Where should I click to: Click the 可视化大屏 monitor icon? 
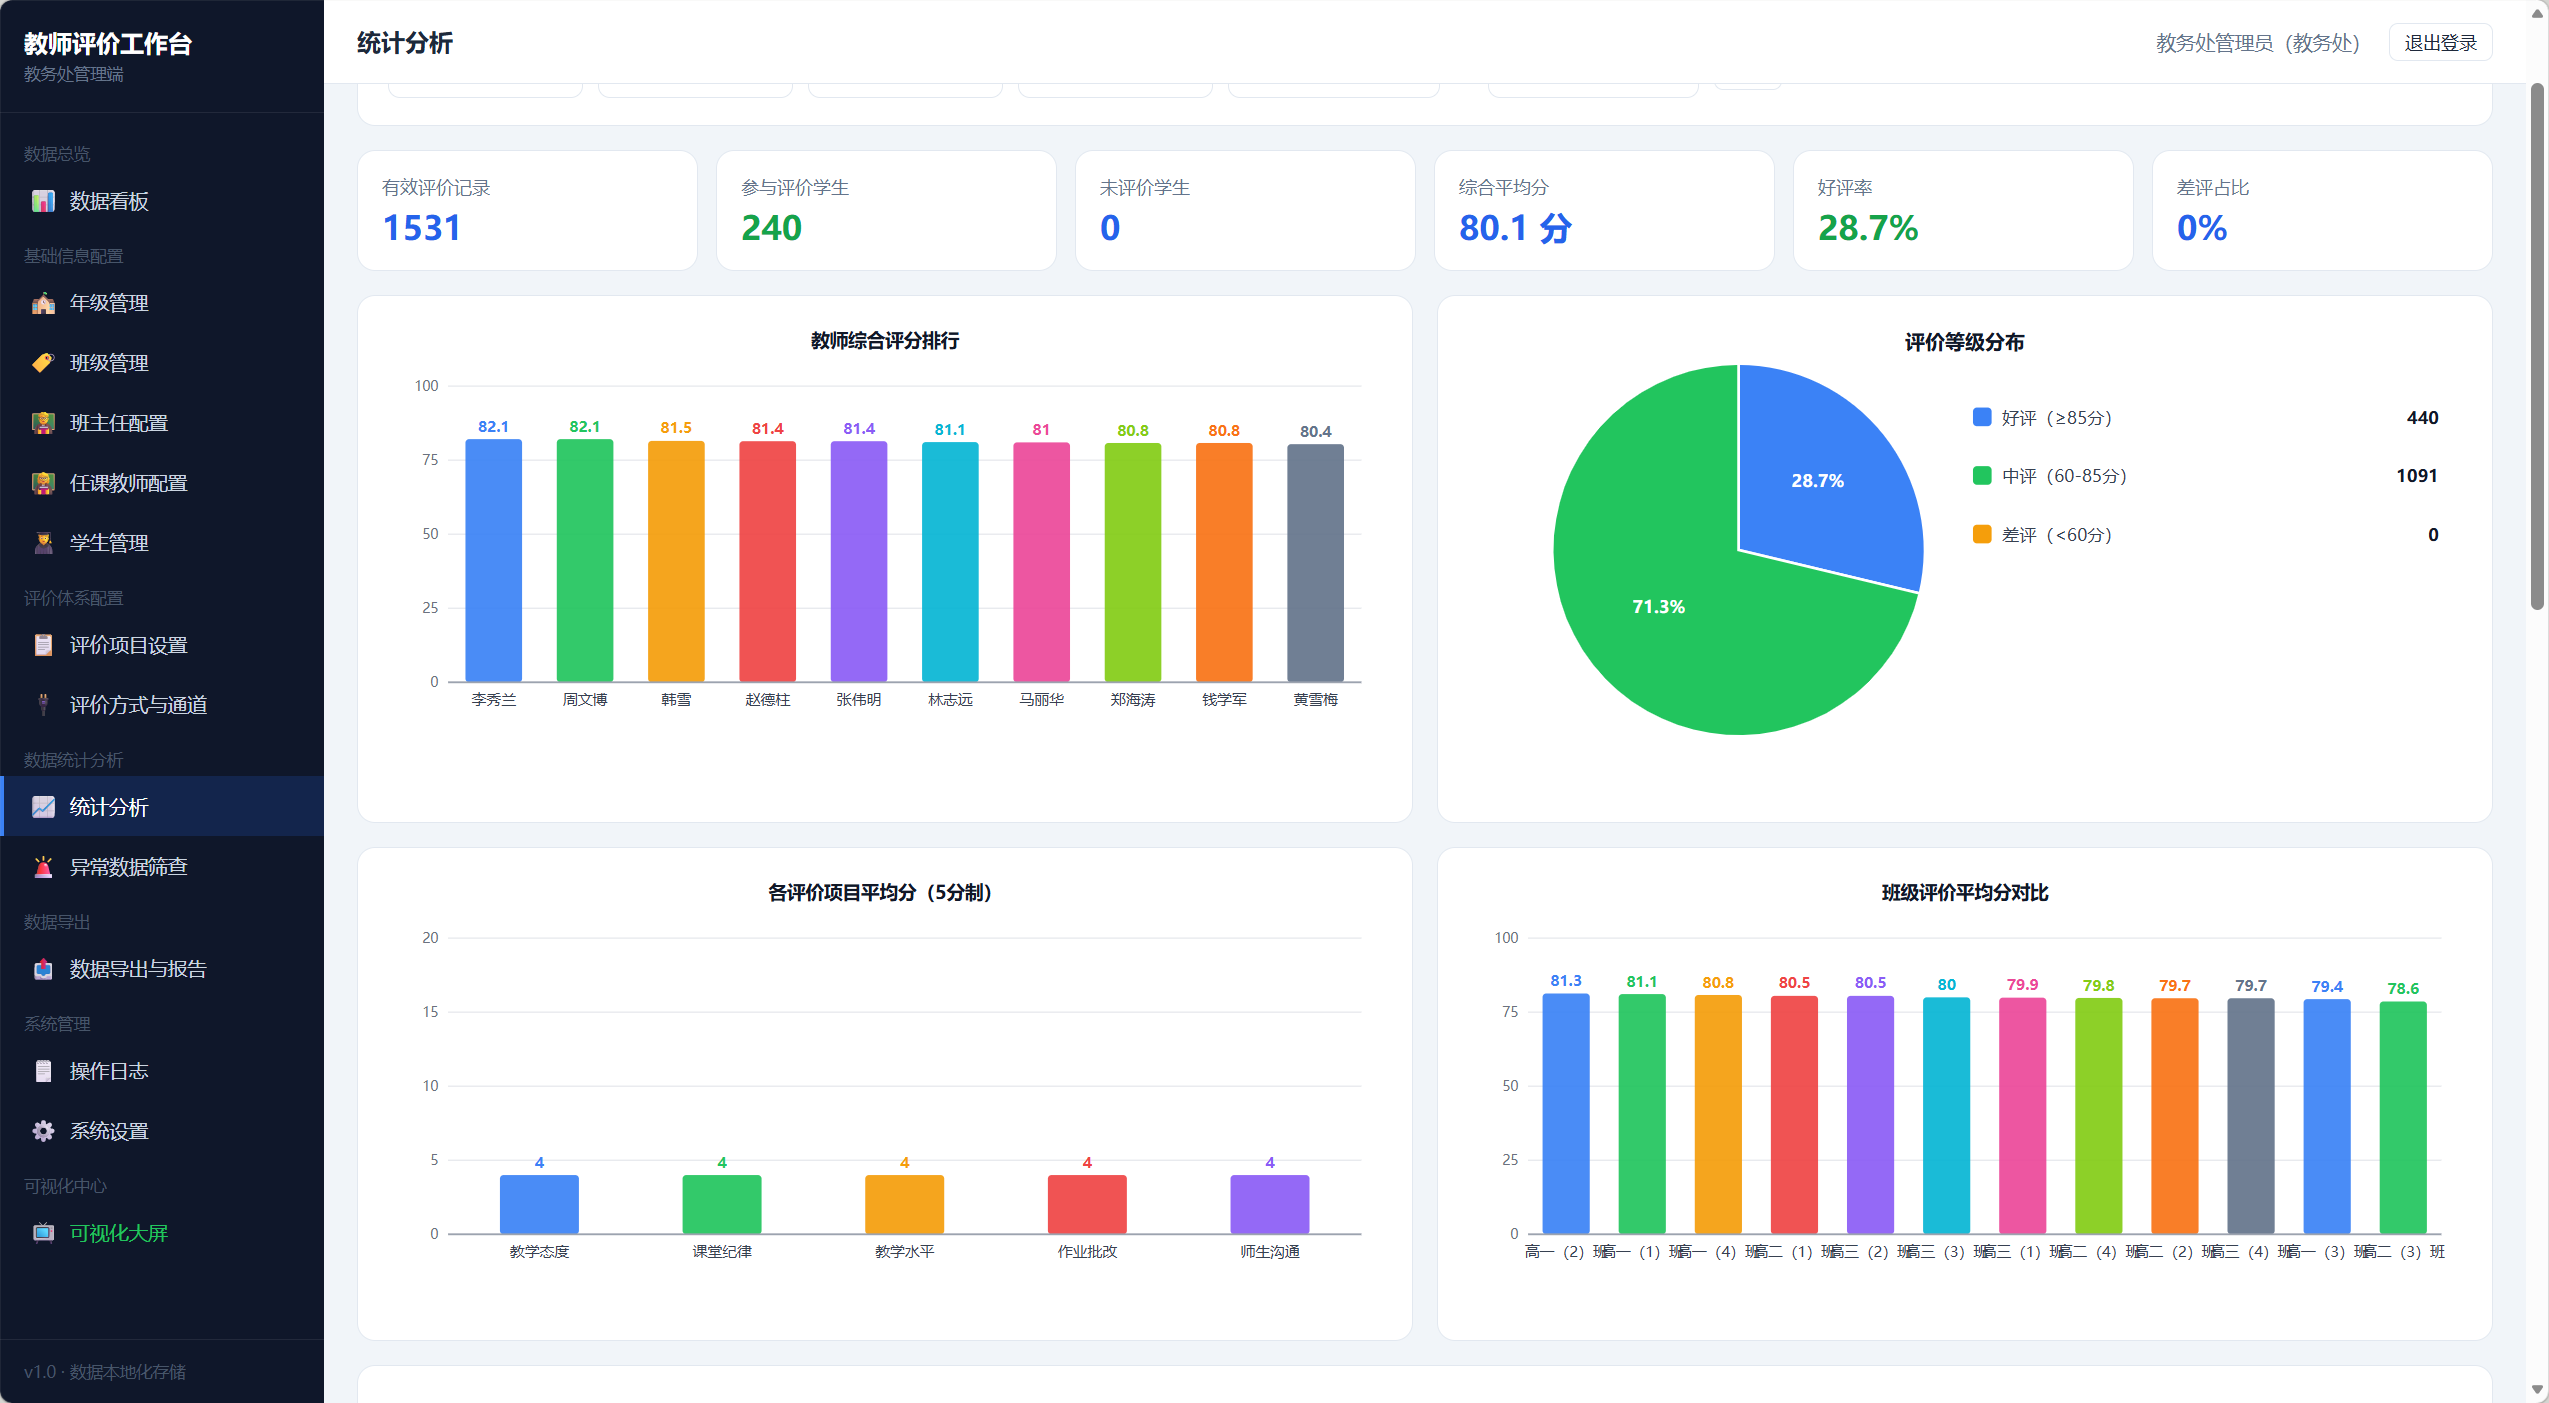click(43, 1233)
